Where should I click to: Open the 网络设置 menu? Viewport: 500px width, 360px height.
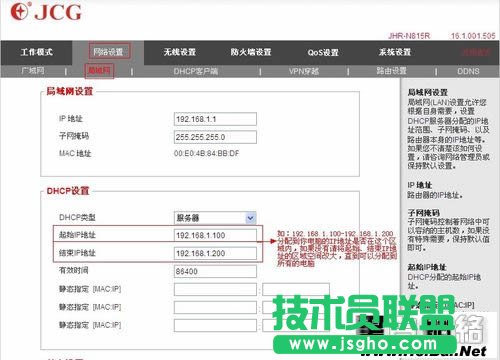108,52
